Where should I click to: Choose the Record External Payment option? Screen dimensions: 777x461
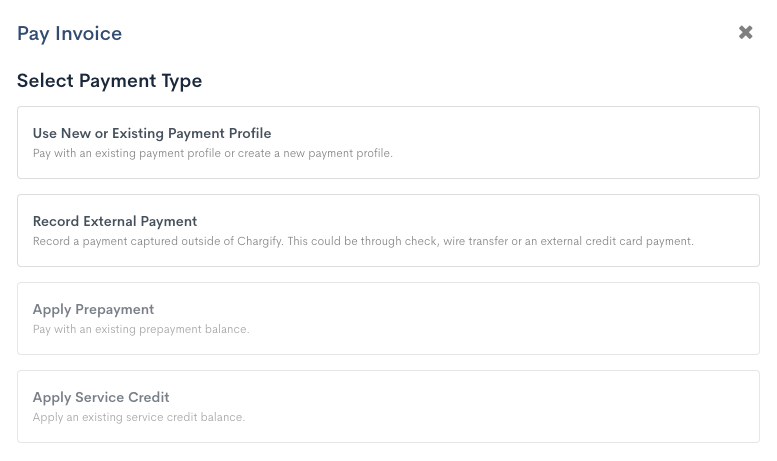pyautogui.click(x=388, y=231)
